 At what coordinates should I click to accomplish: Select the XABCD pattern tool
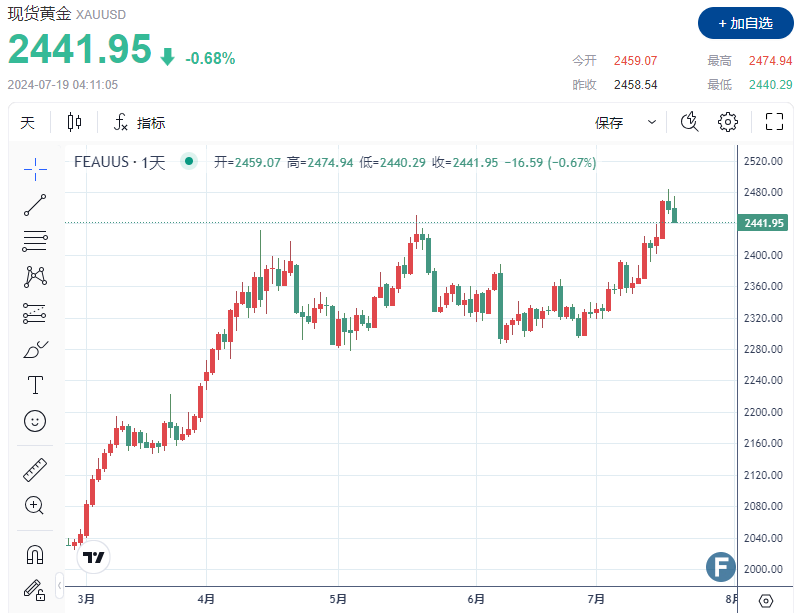click(35, 277)
